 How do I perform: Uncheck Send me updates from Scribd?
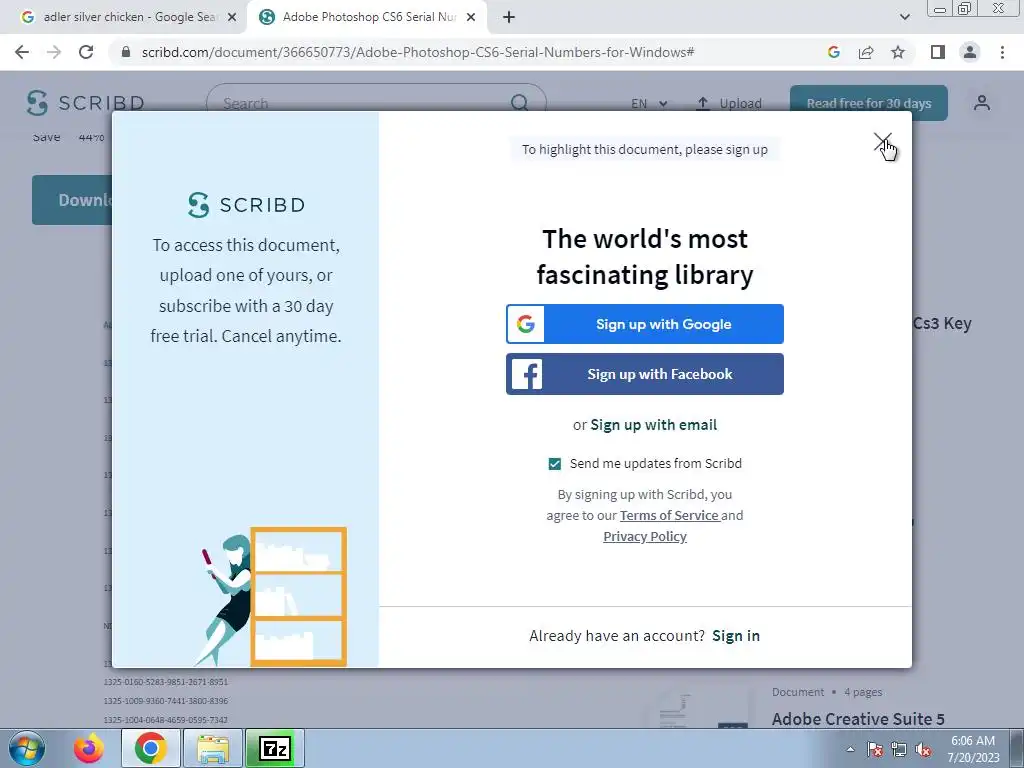554,464
